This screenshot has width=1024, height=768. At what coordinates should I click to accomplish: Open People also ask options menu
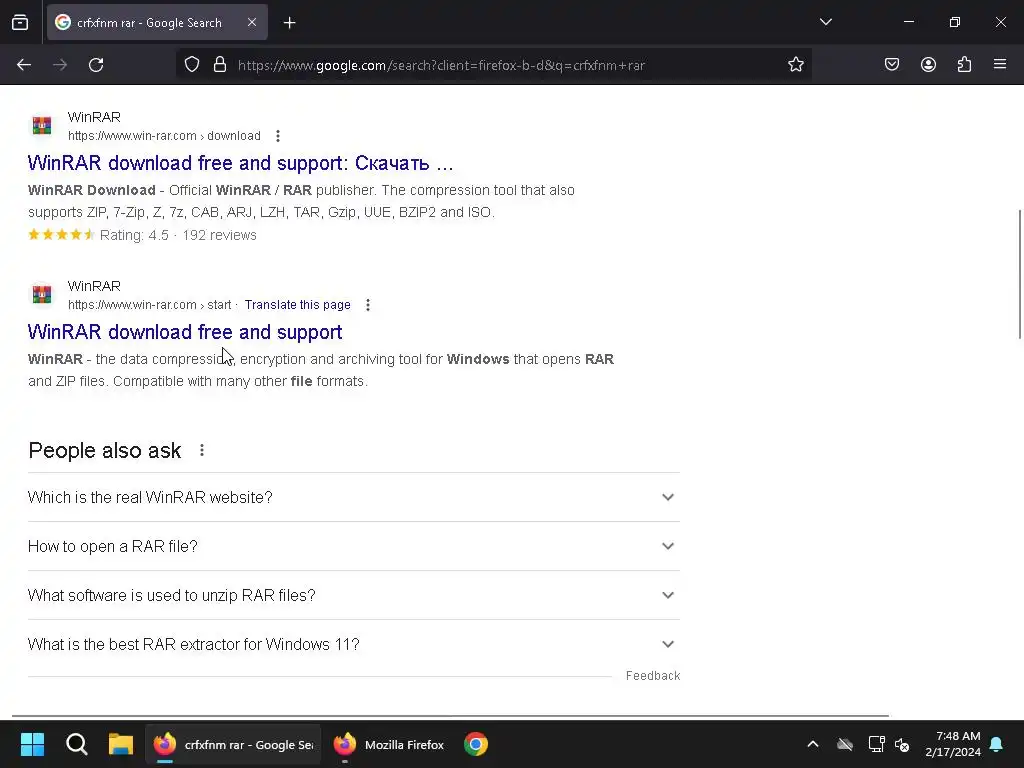pos(202,450)
